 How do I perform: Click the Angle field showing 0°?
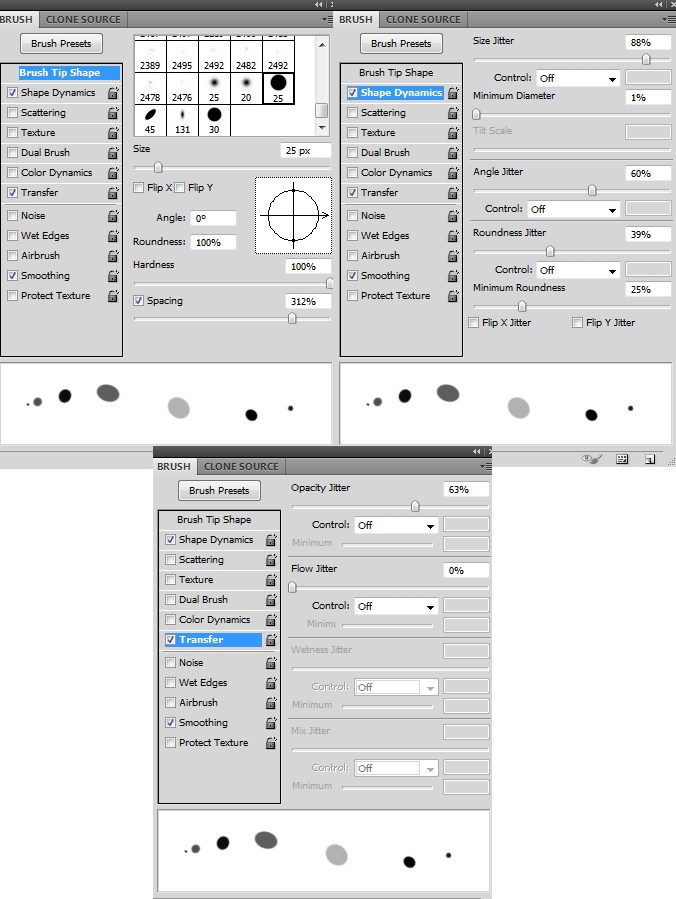(213, 218)
